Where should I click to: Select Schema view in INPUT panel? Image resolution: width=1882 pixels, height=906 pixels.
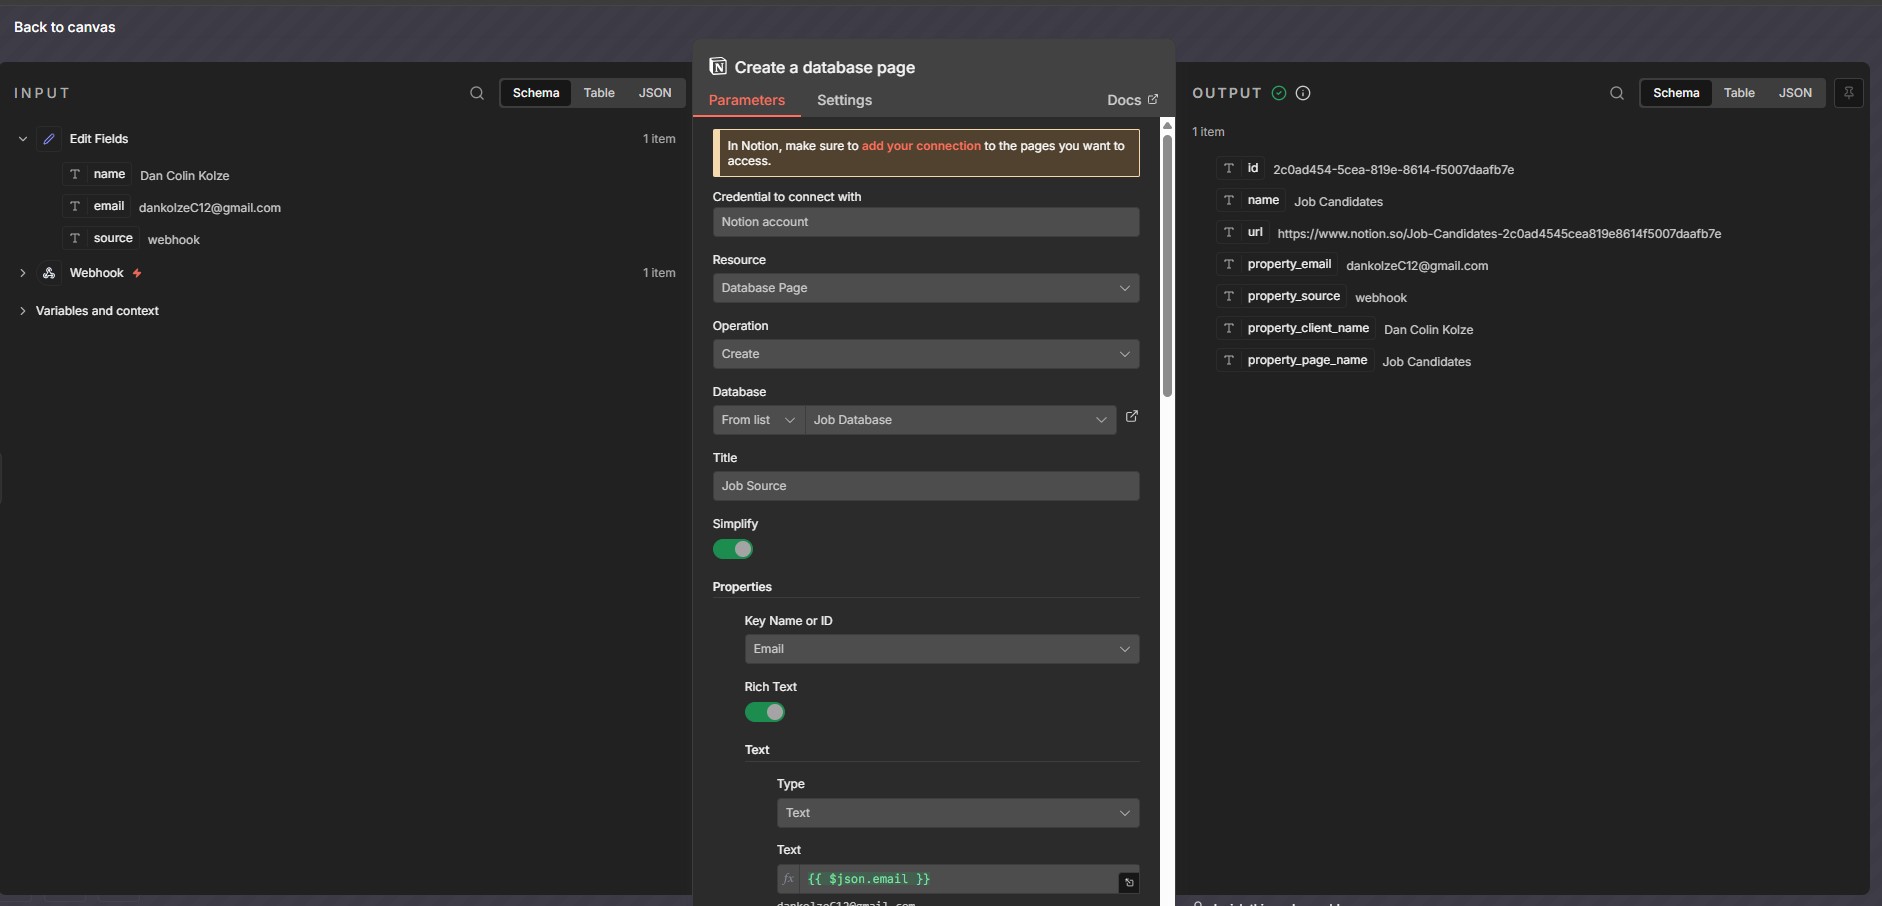tap(536, 93)
